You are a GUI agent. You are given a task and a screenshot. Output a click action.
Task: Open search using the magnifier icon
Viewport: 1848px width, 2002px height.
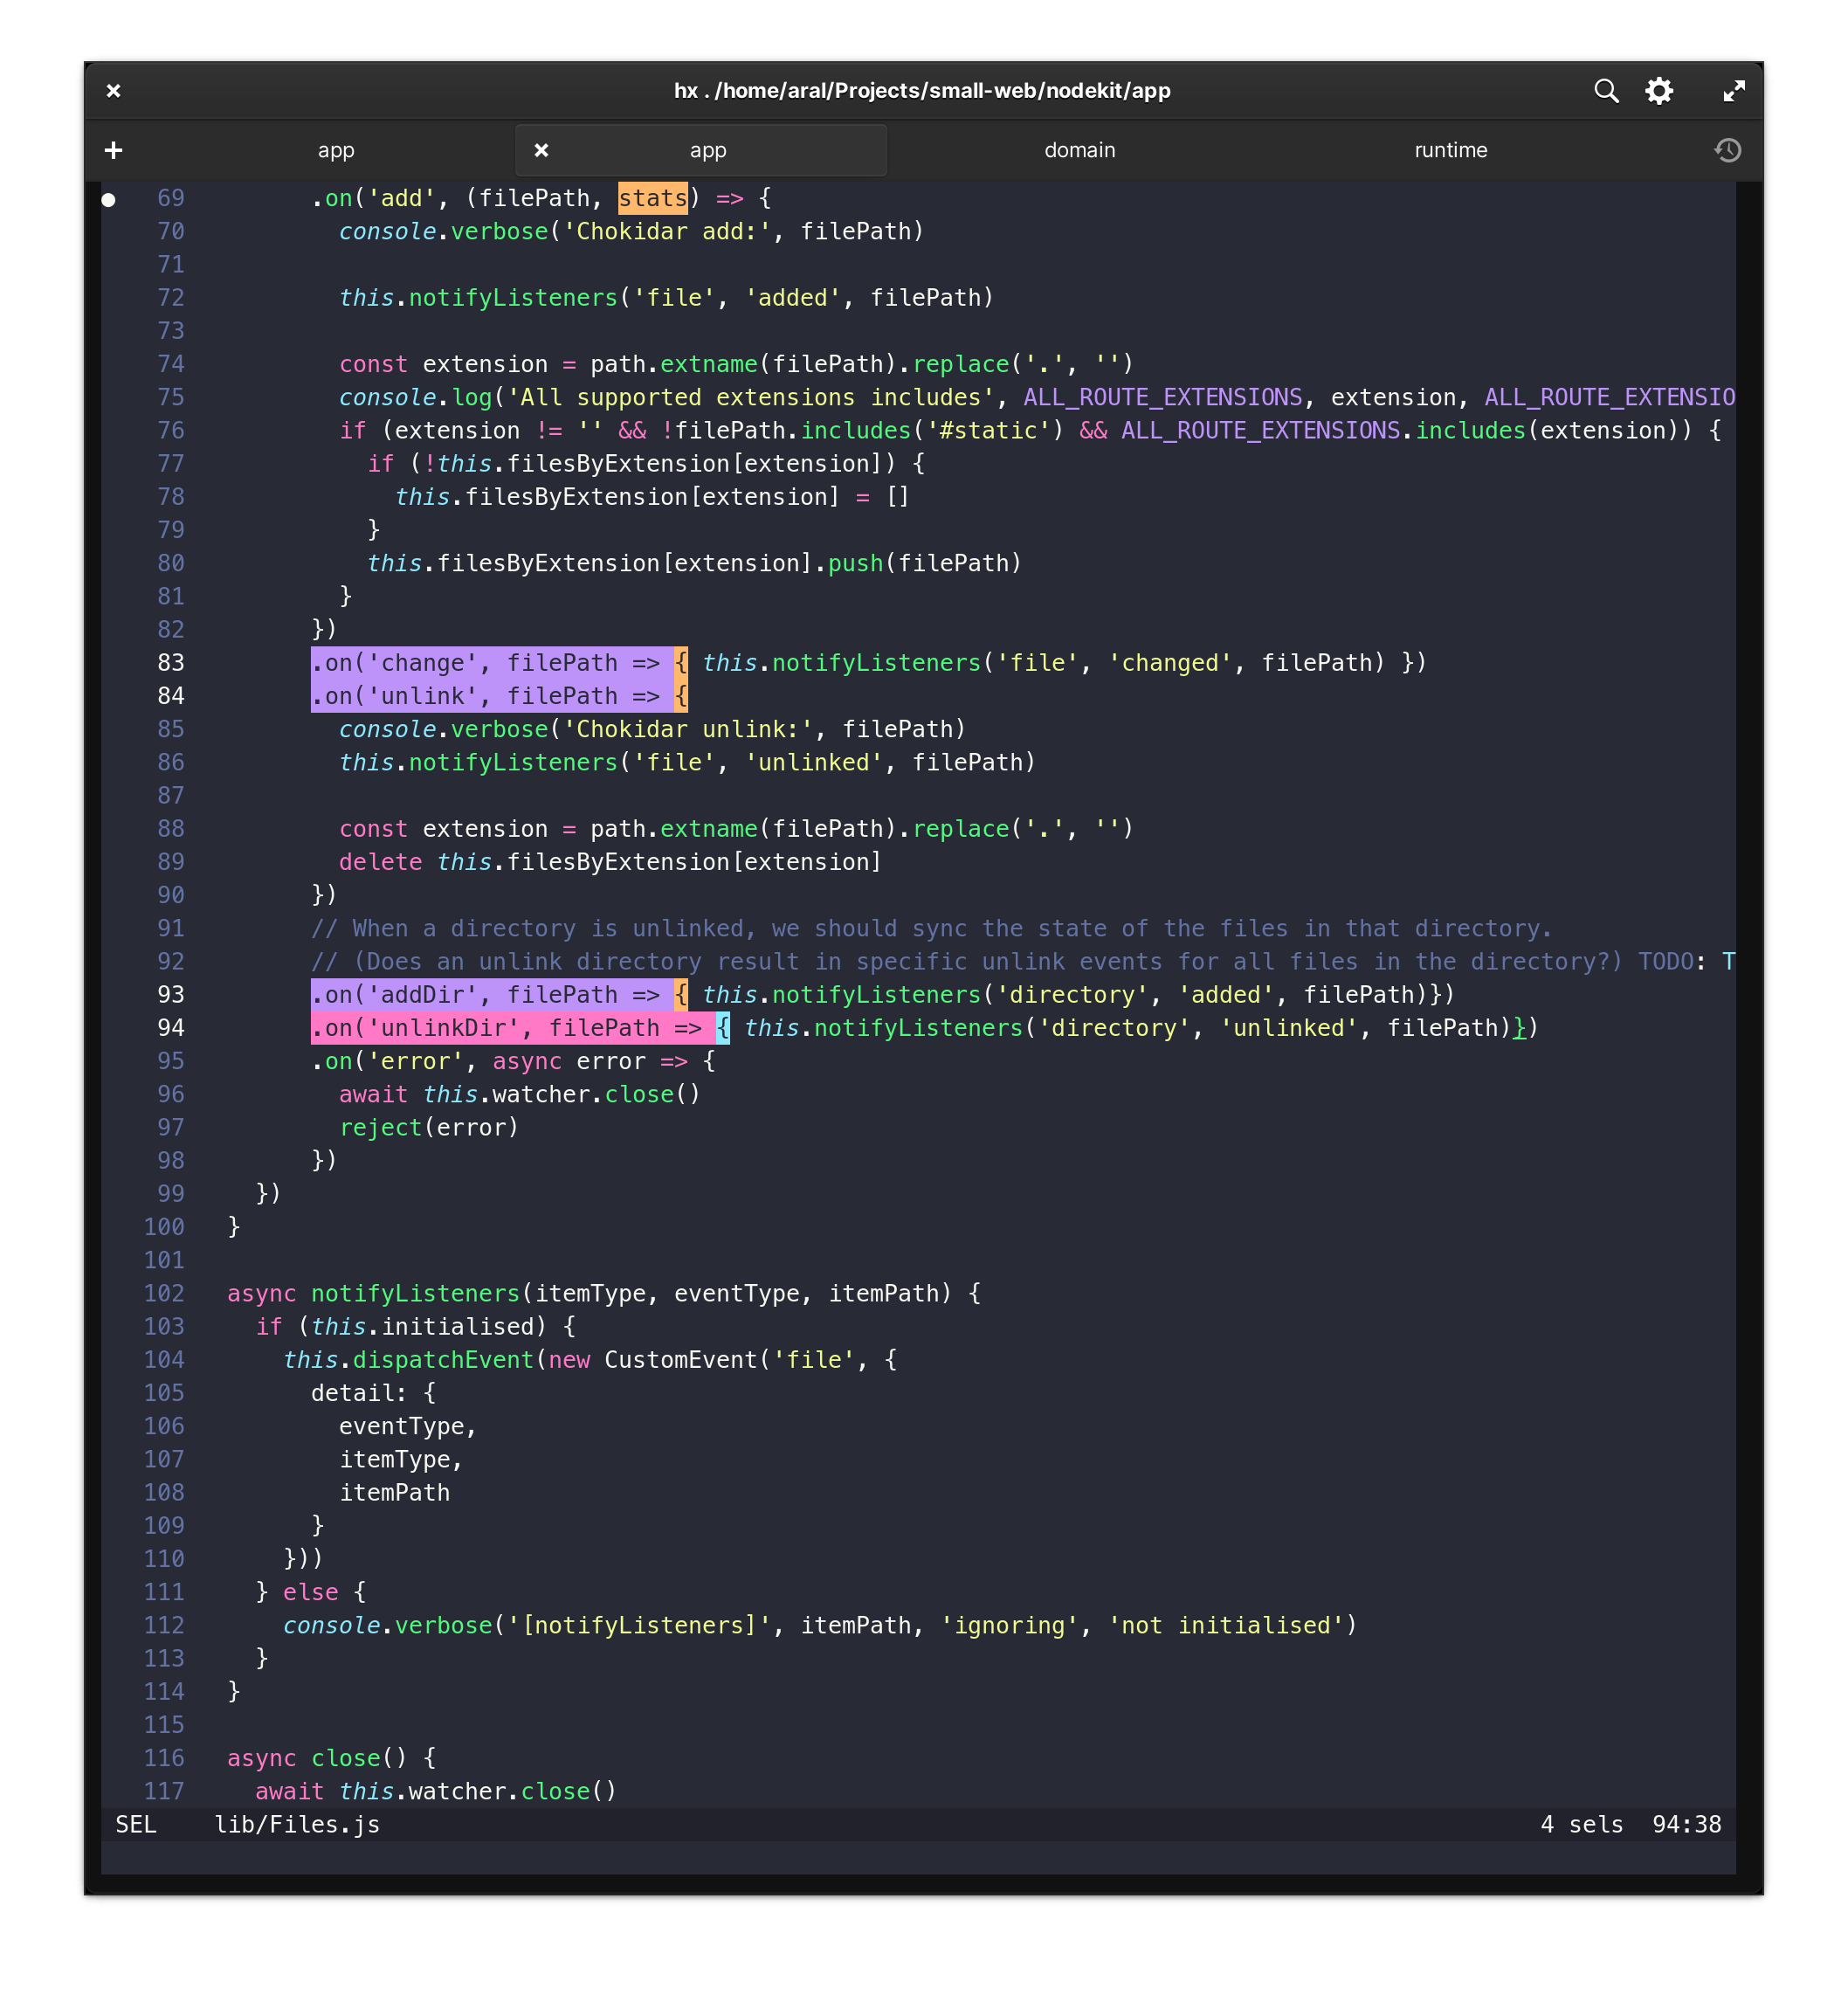(x=1606, y=91)
